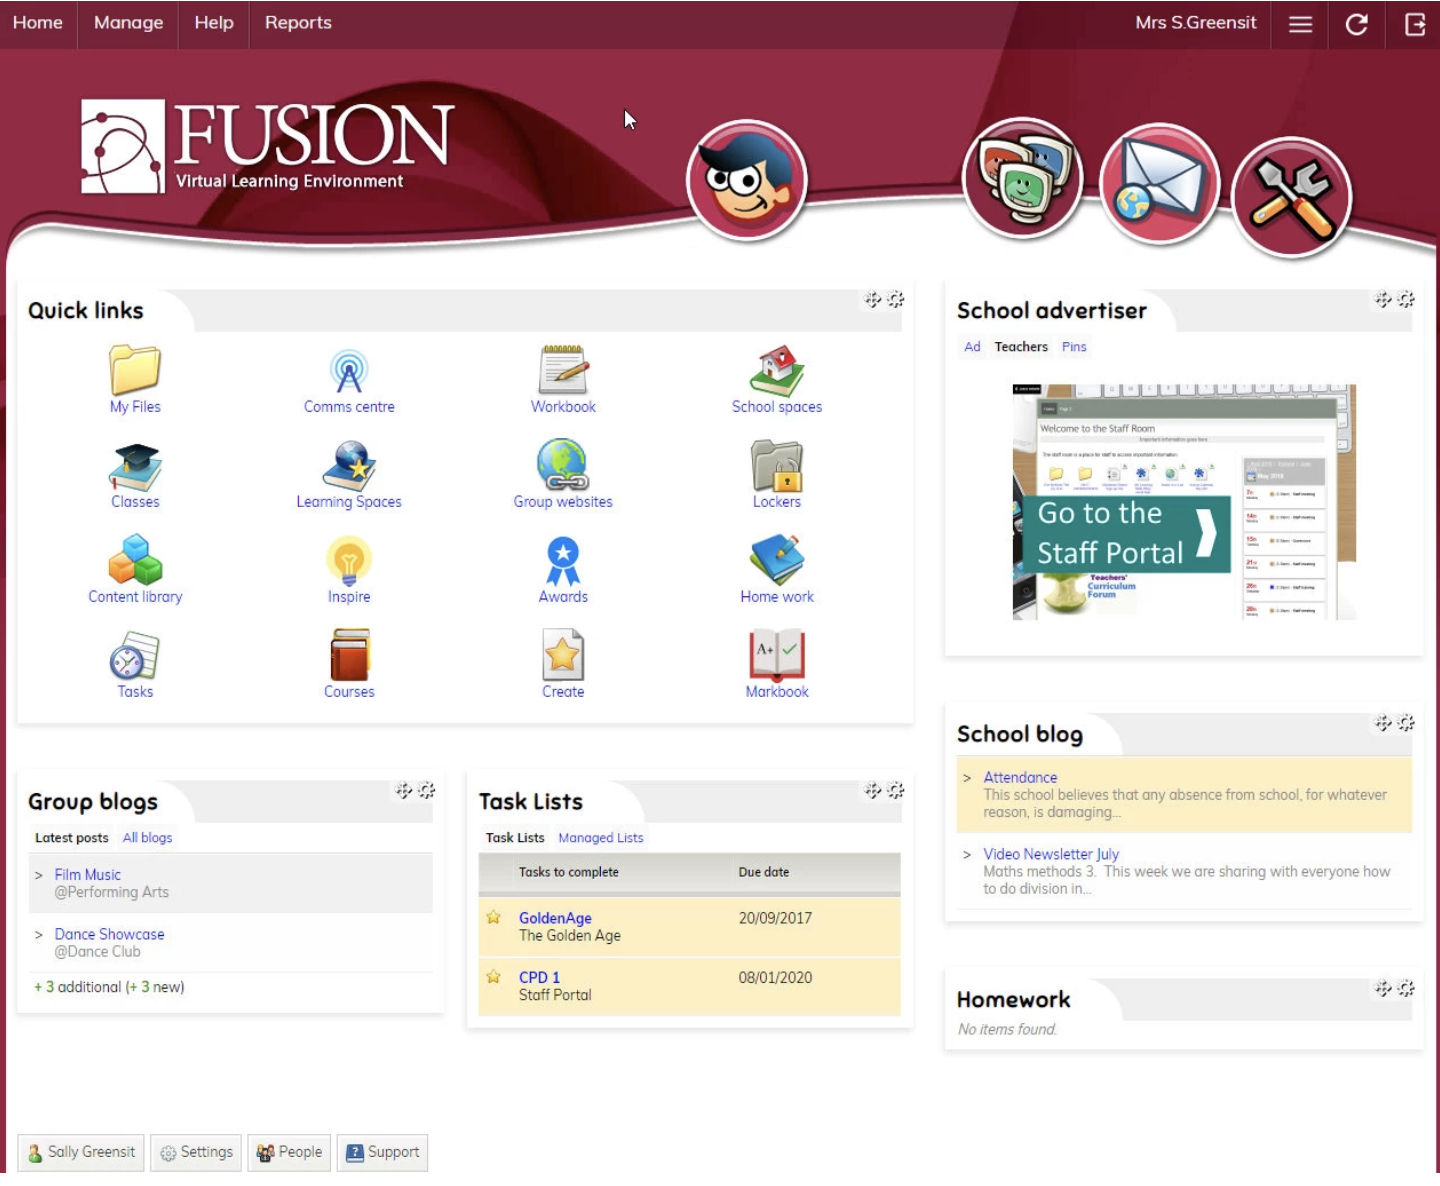Screen dimensions: 1440x1186
Task: Click the Go to the Staff Portal banner
Action: pos(1126,534)
